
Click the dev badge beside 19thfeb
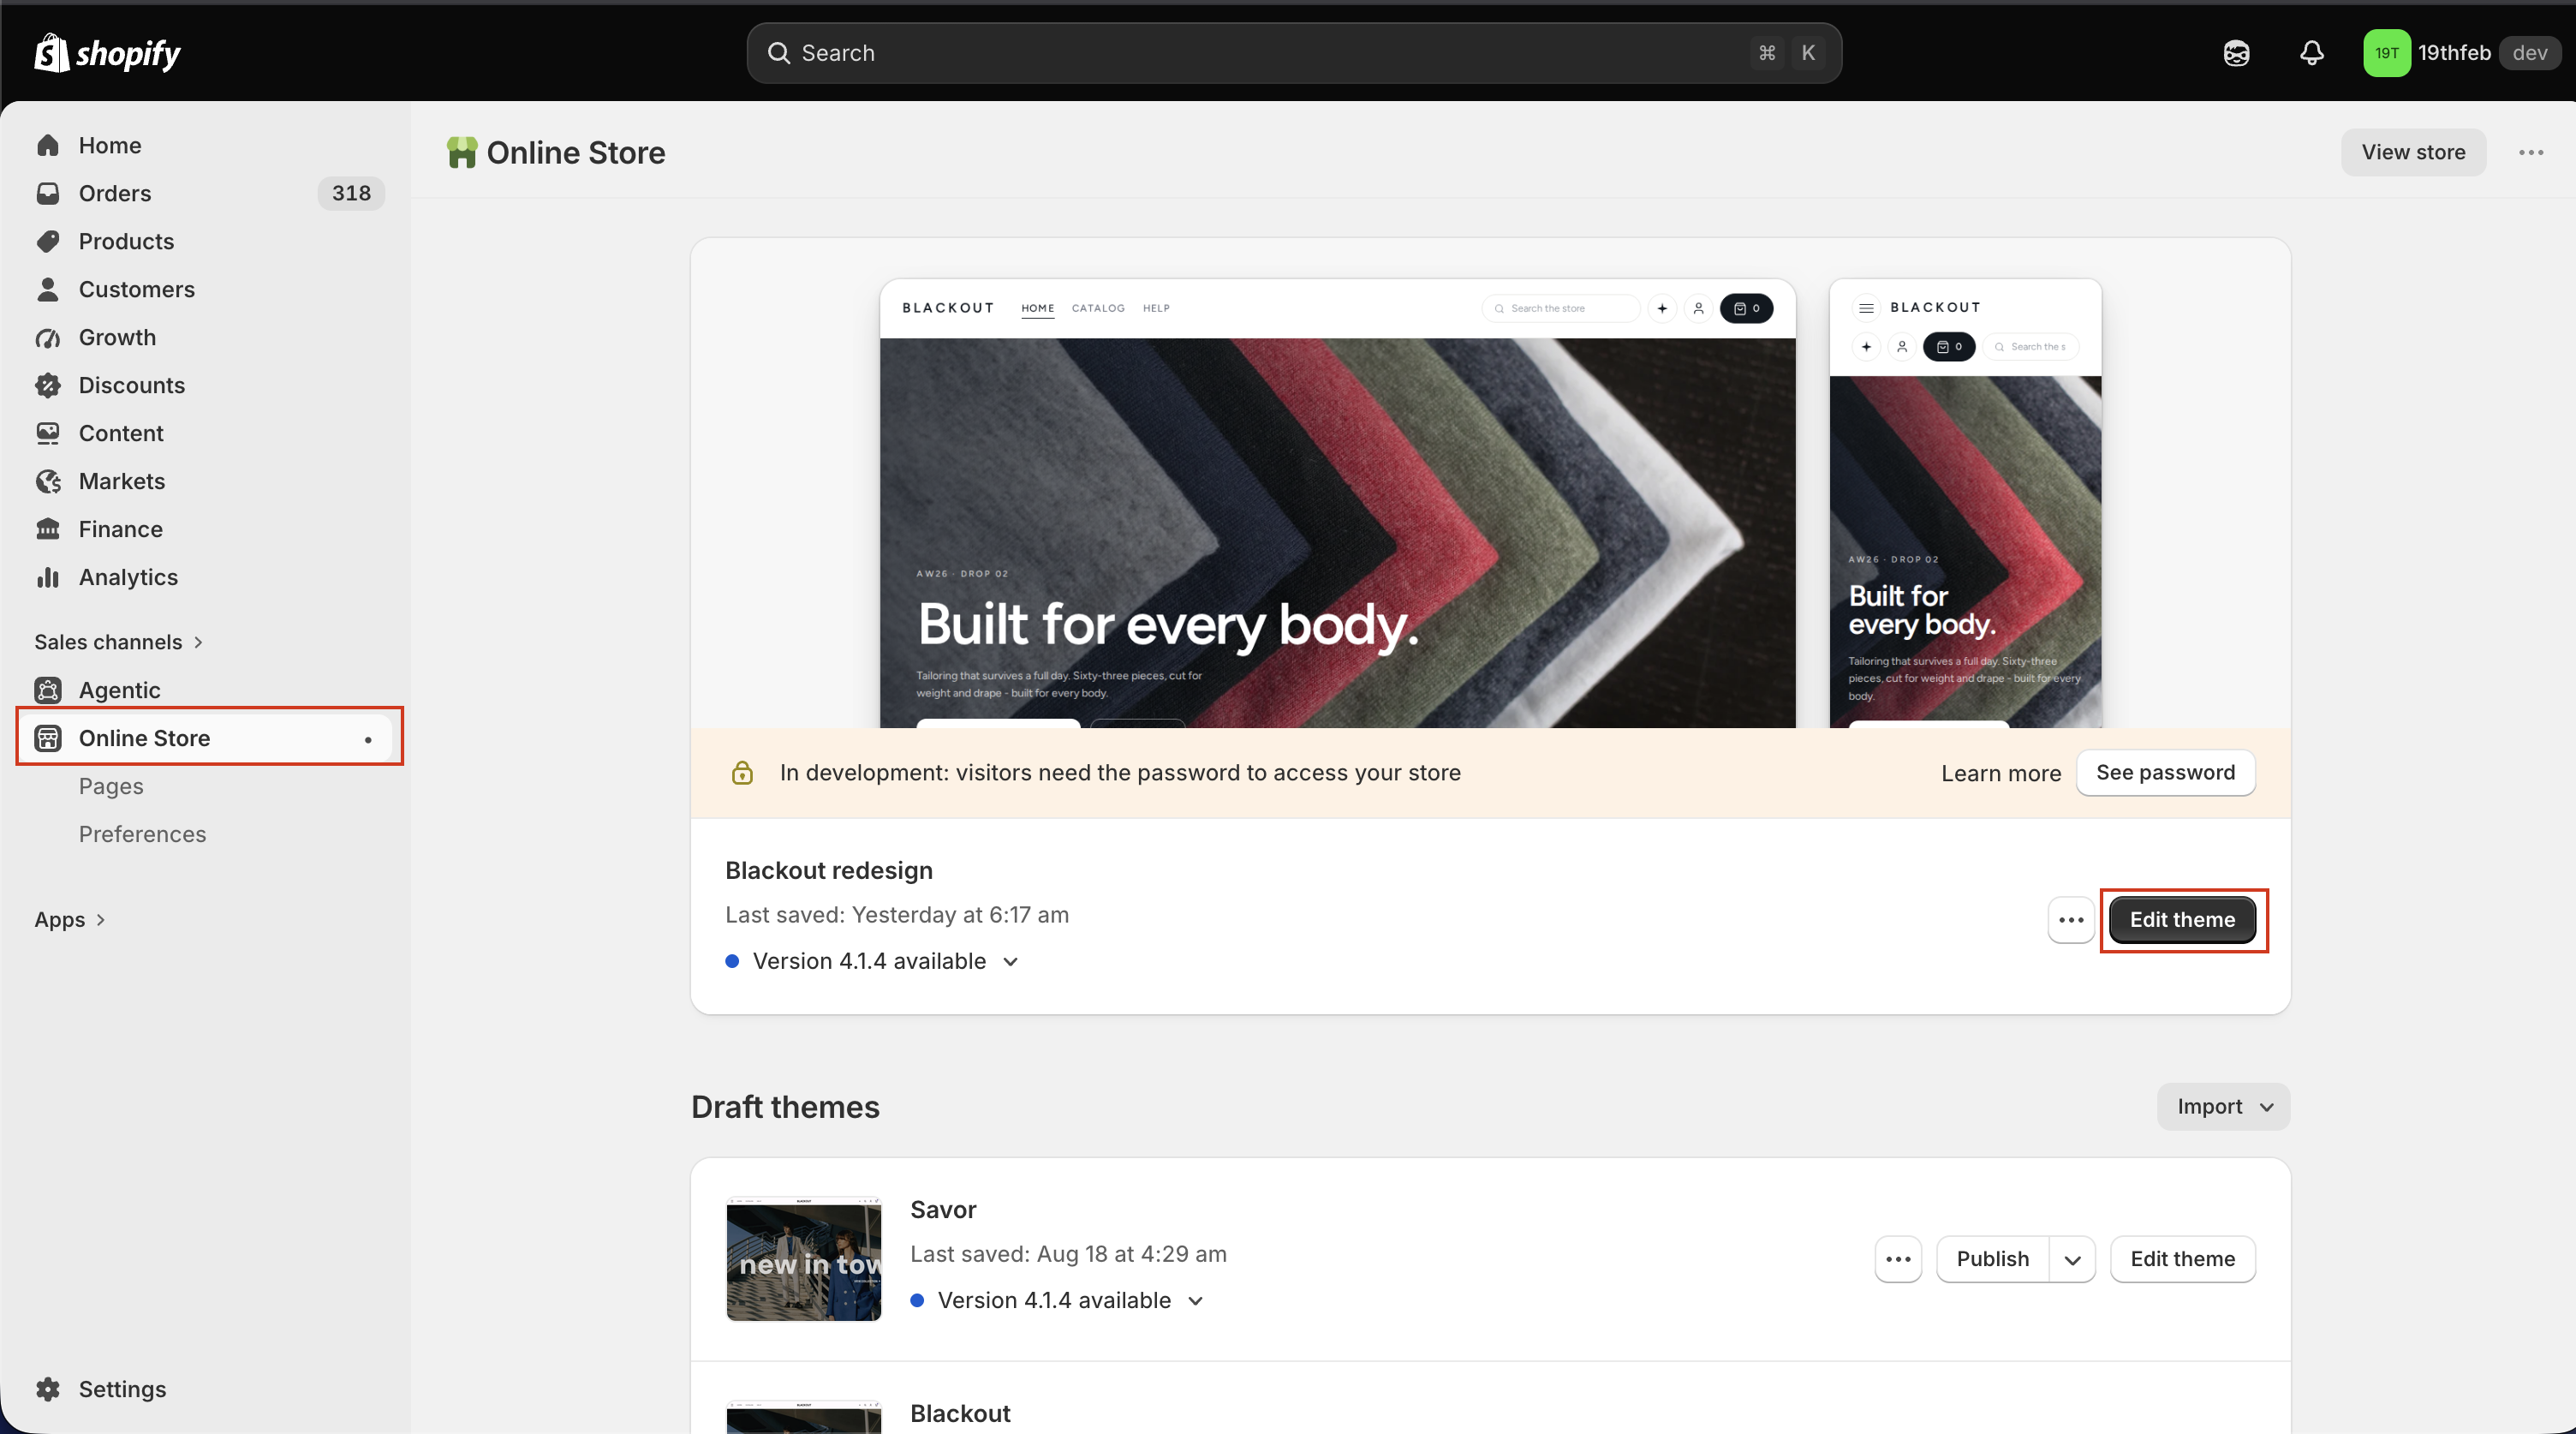click(2530, 53)
